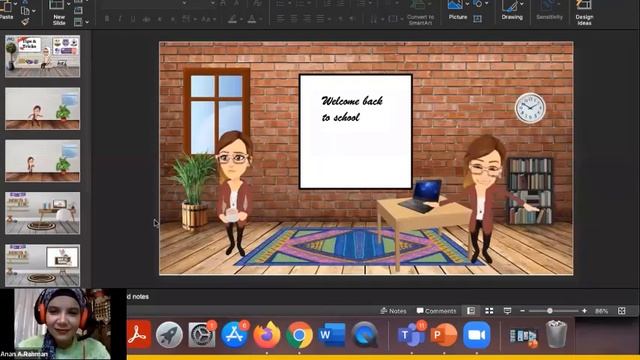The image size is (640, 360).
Task: Click Convert to SmartArt button
Action: pyautogui.click(x=420, y=13)
